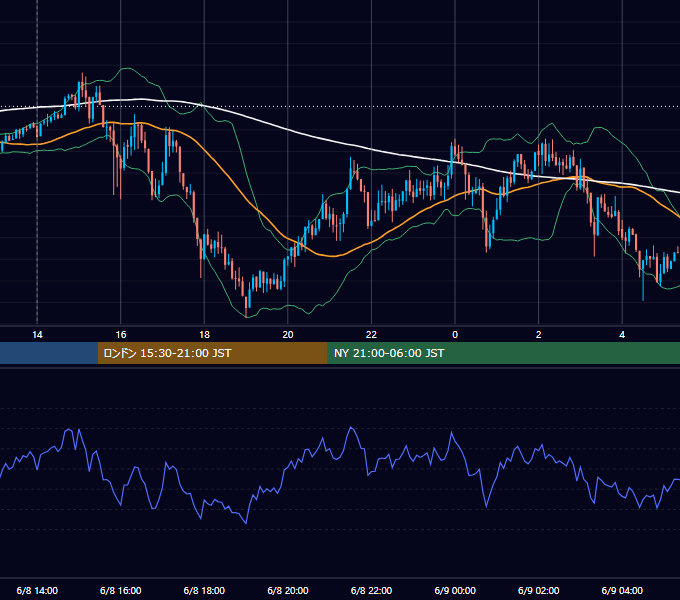
Task: Click the '0' time axis label
Action: coord(455,335)
